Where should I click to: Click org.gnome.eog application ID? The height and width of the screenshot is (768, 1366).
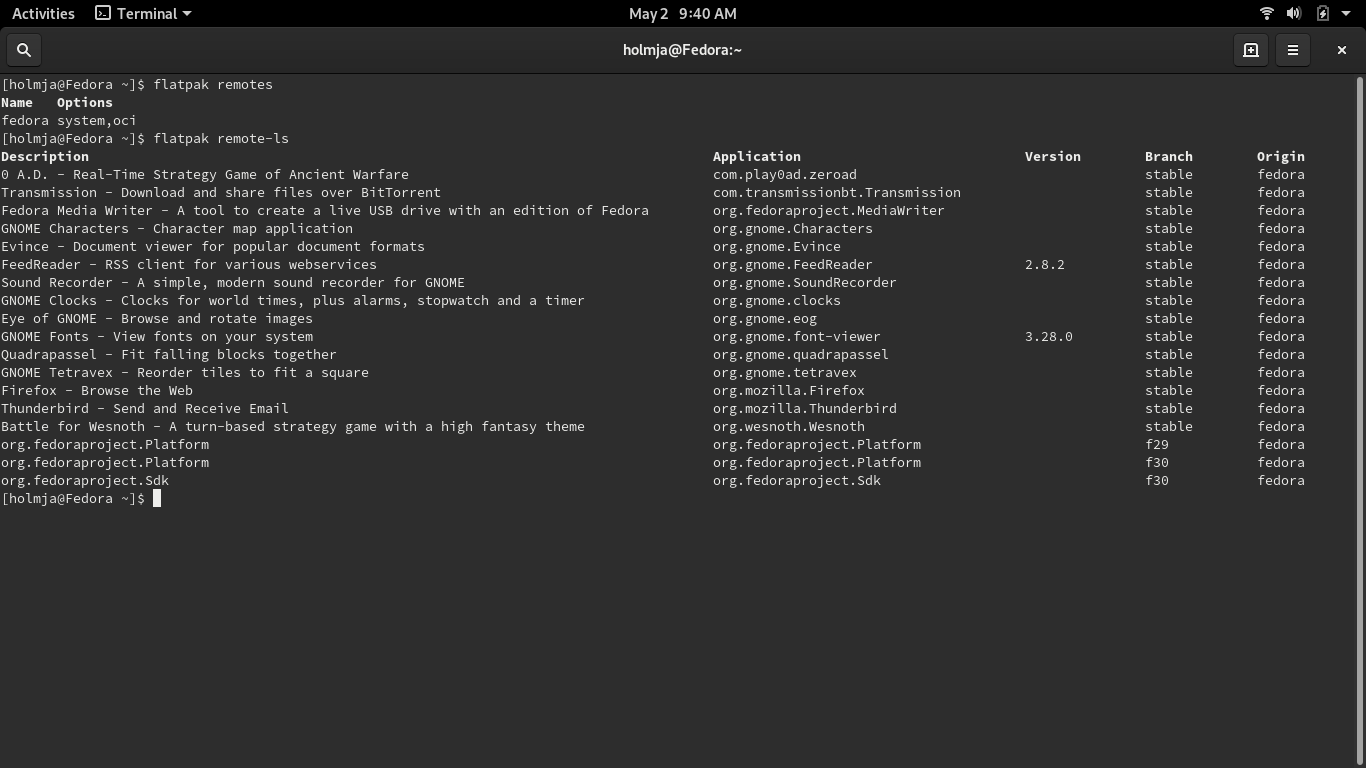[x=765, y=318]
